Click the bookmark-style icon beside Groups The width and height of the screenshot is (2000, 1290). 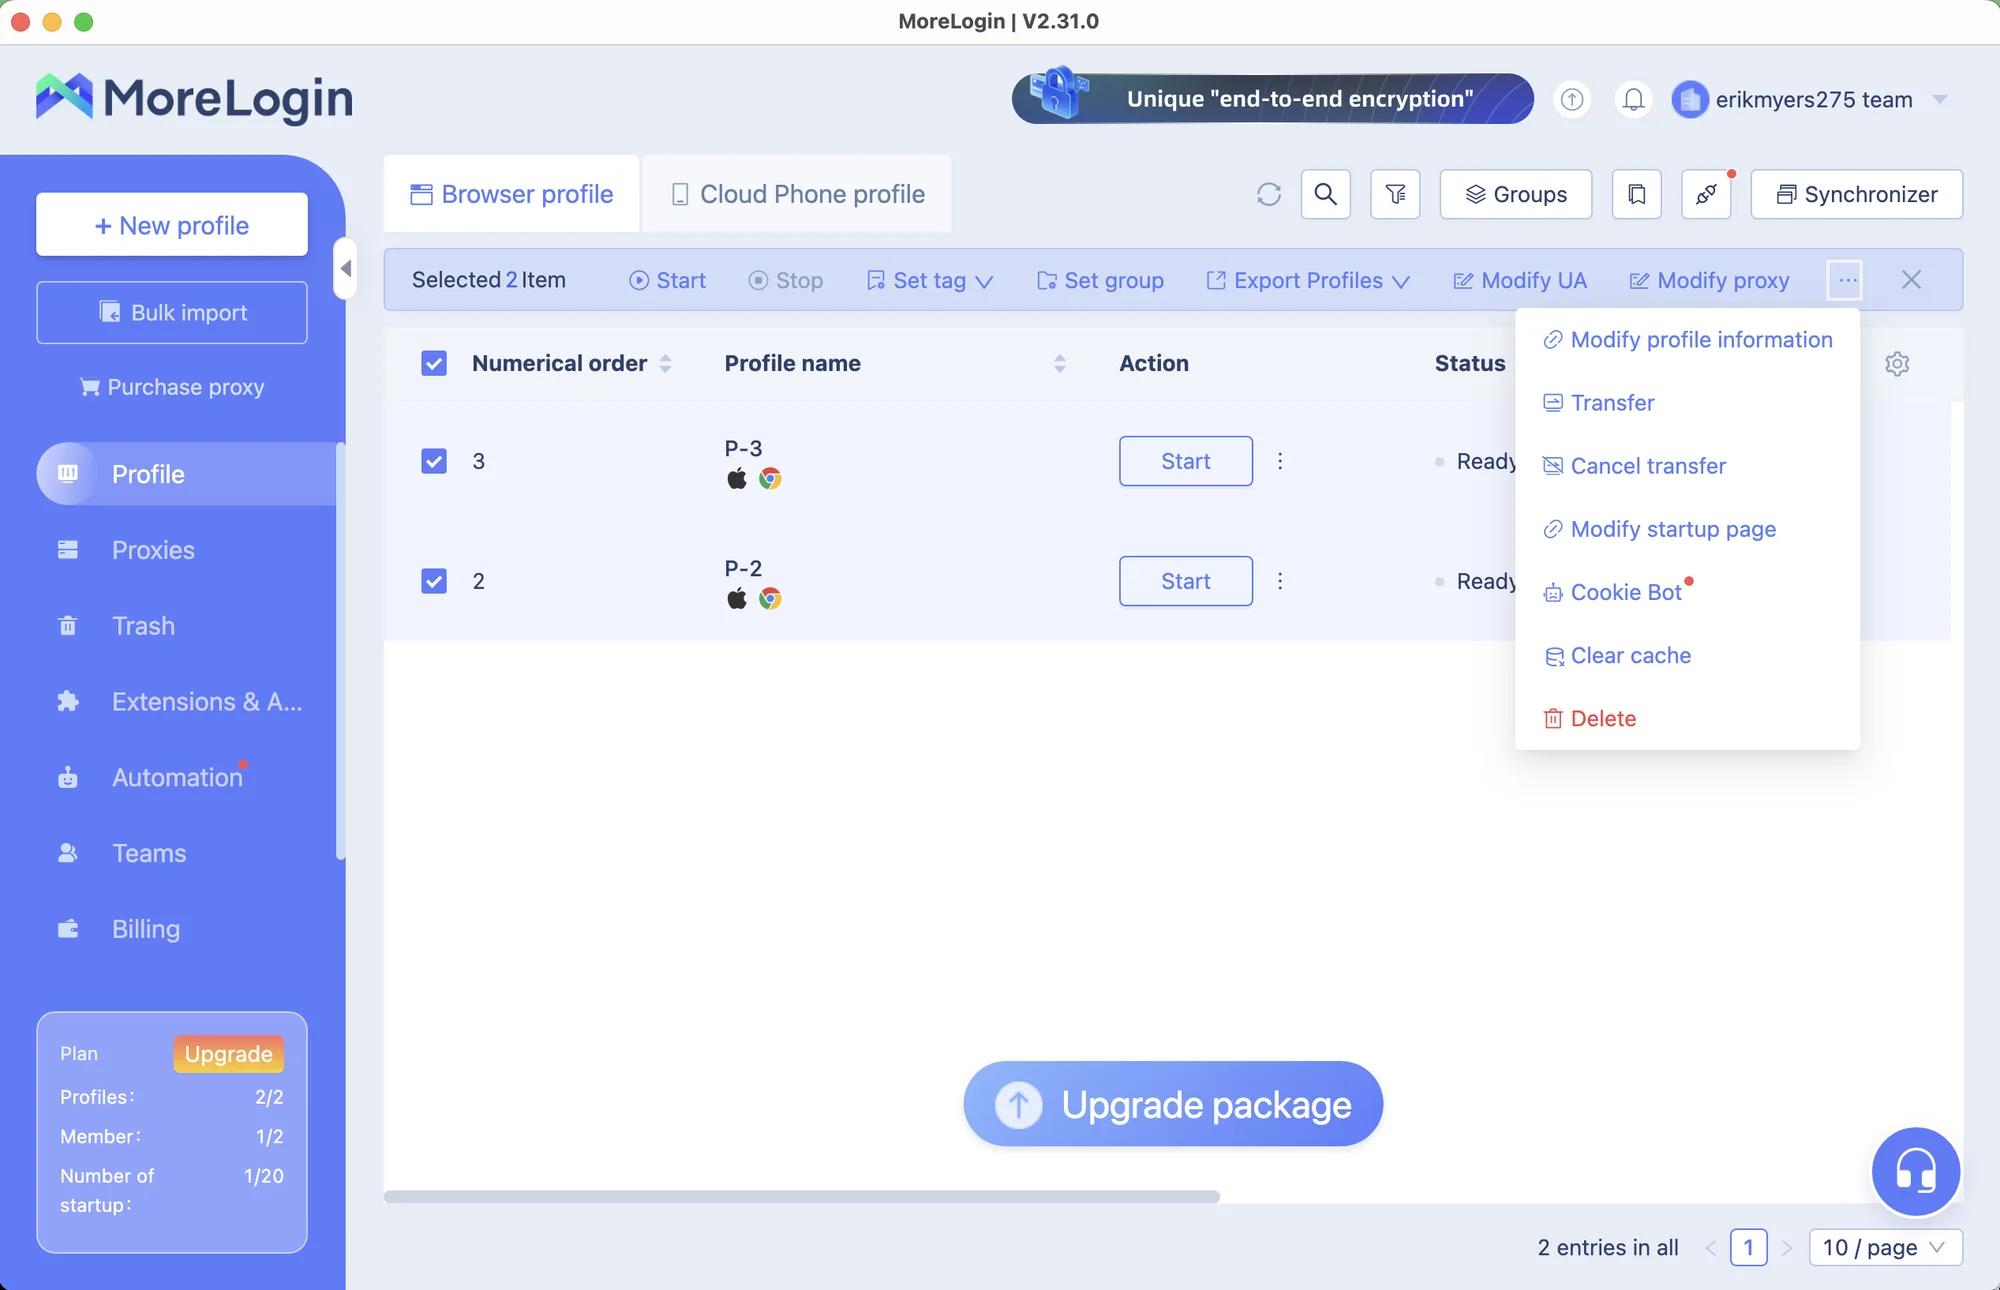(1637, 194)
